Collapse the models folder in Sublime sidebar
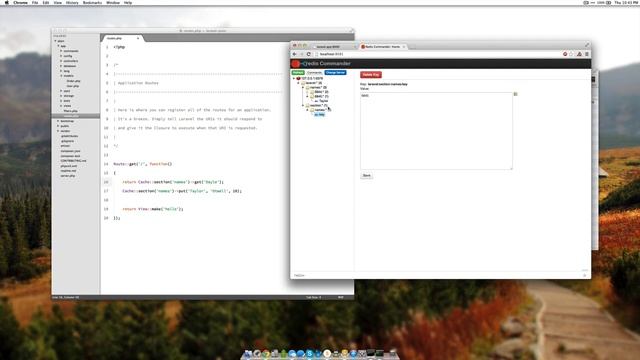This screenshot has height=360, width=640. click(x=61, y=76)
